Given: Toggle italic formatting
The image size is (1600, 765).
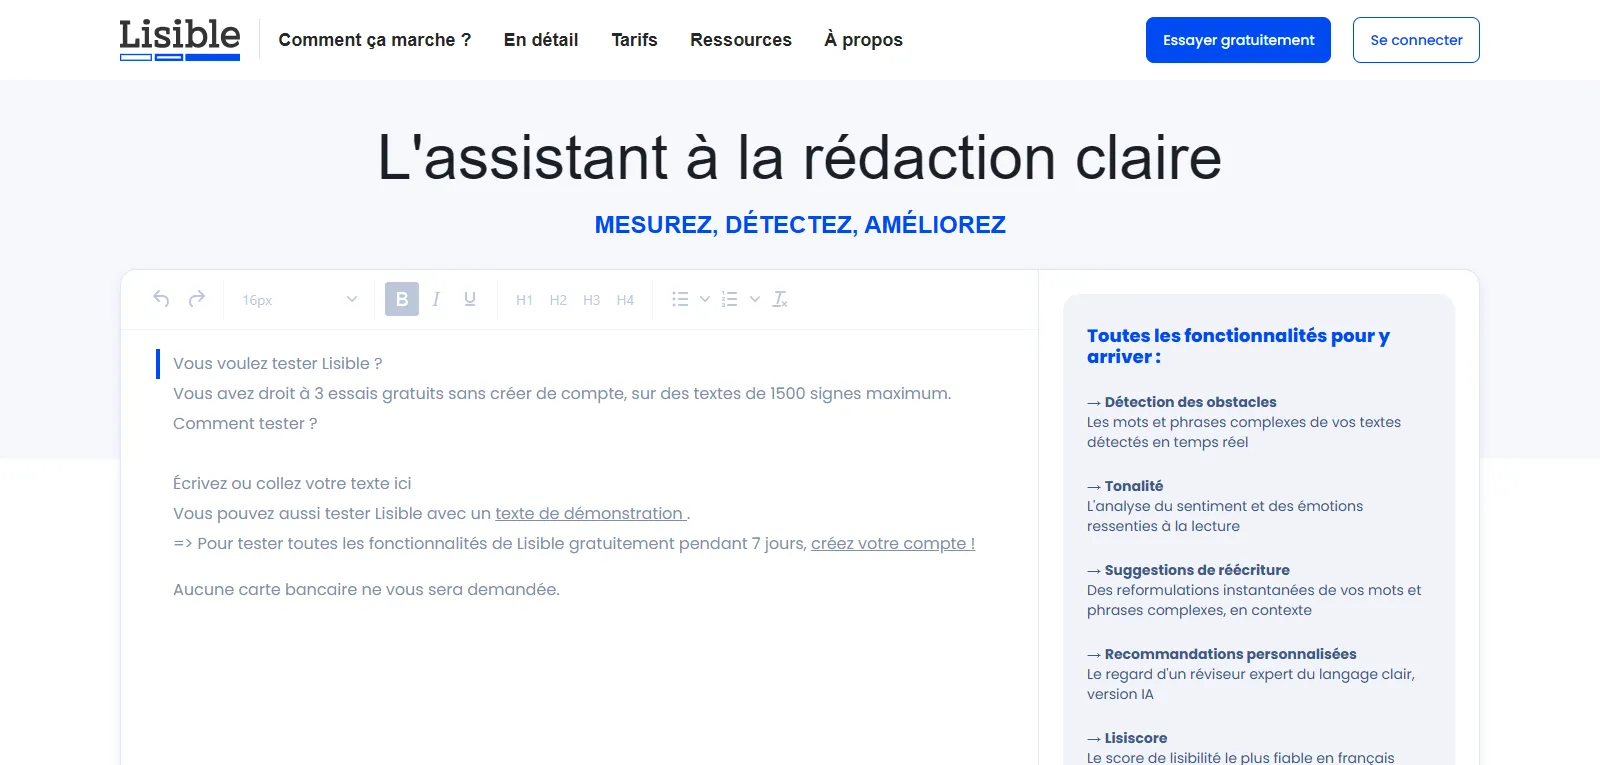Looking at the screenshot, I should click(x=436, y=299).
